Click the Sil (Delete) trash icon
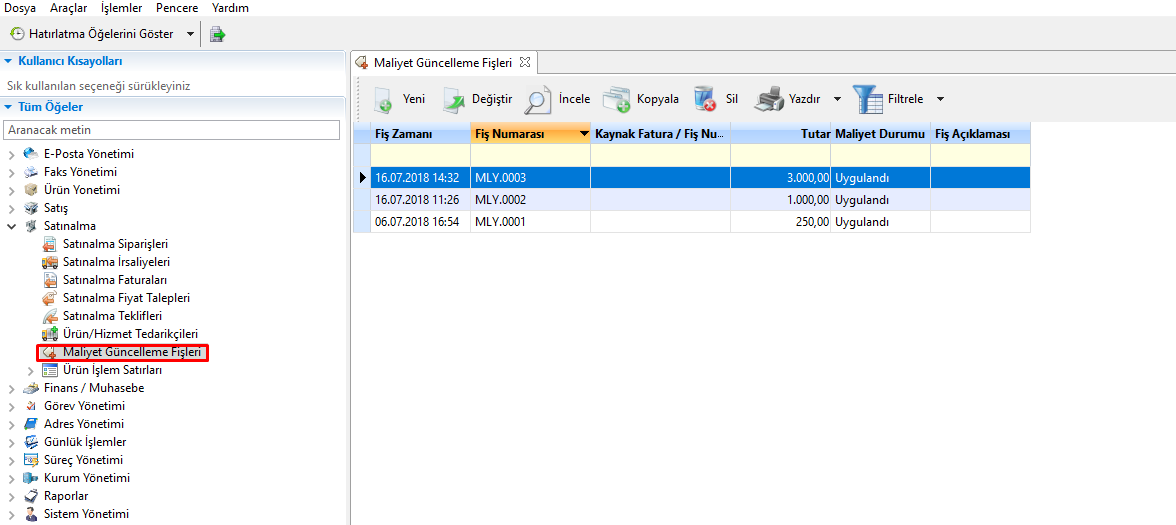This screenshot has height=525, width=1176. [x=706, y=100]
